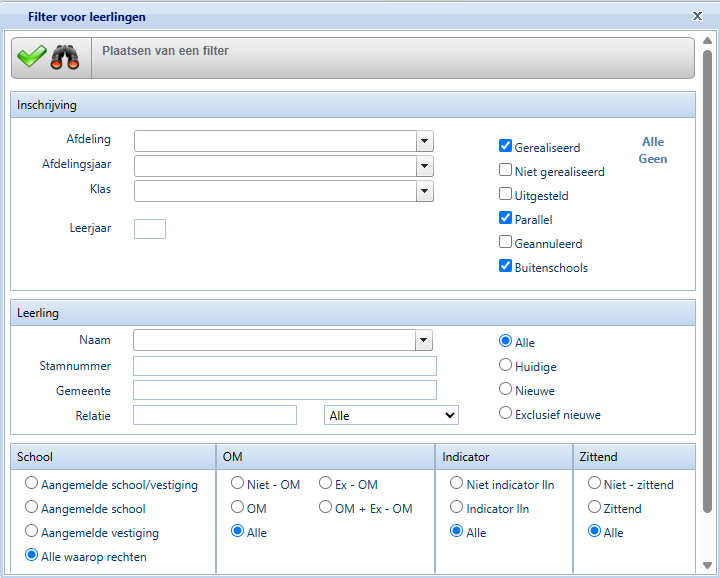Click the Klas combo text field
Image resolution: width=720 pixels, height=578 pixels.
(x=276, y=191)
